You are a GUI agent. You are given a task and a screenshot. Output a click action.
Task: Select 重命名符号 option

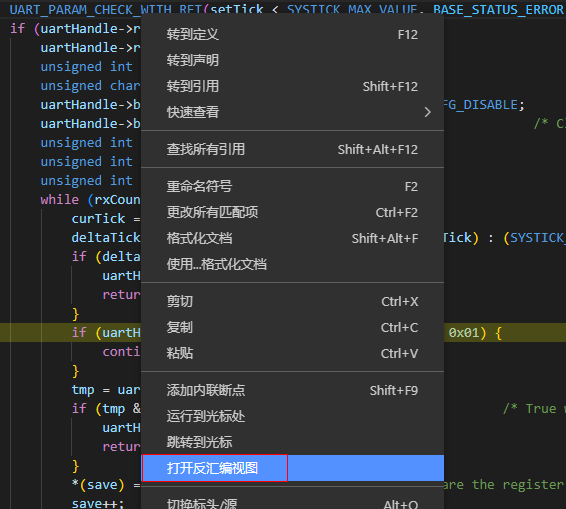[x=292, y=187]
